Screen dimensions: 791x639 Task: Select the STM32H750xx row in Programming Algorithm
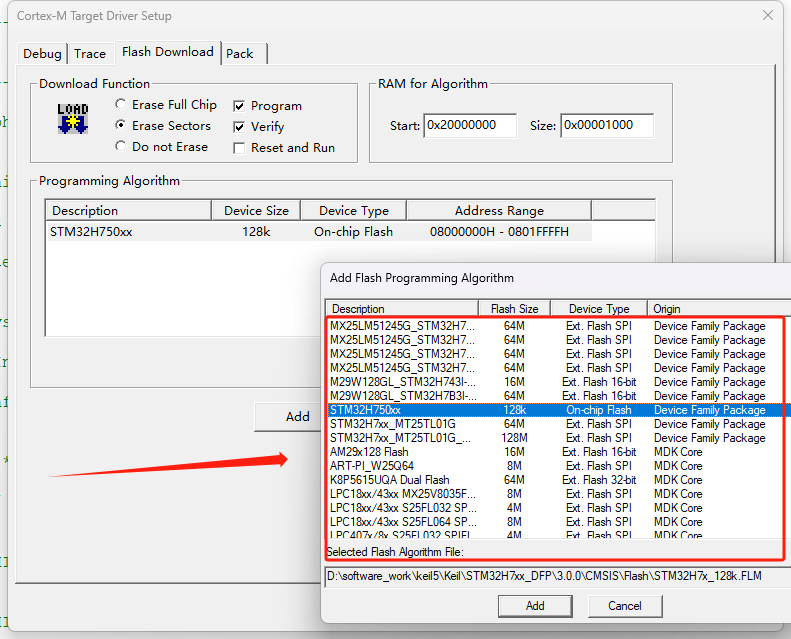tap(318, 231)
